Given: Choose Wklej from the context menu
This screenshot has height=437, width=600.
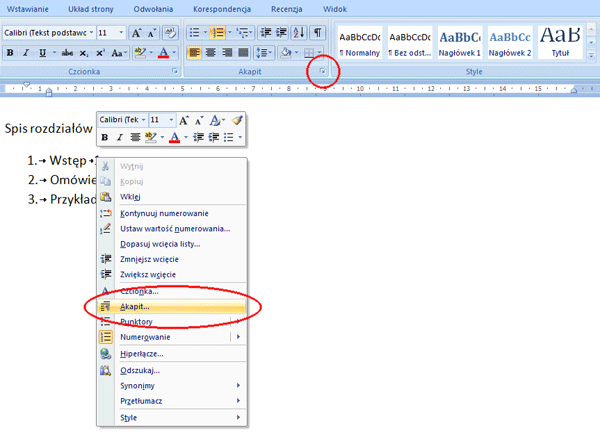Looking at the screenshot, I should point(172,197).
